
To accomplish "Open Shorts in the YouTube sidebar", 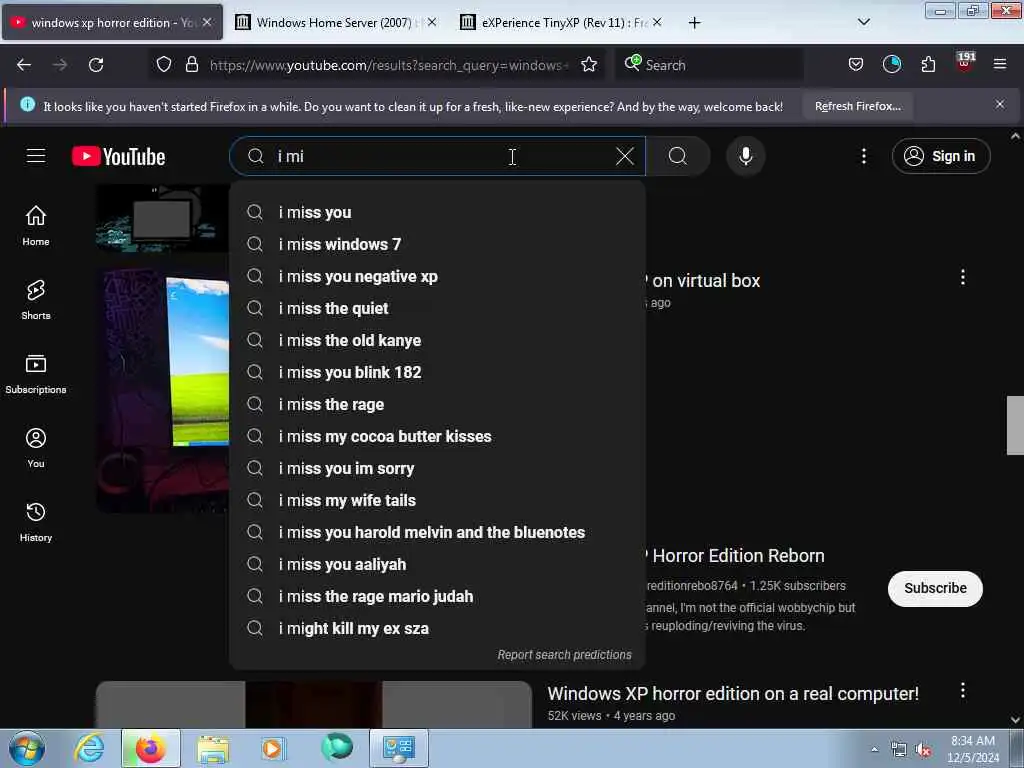I will 36,300.
